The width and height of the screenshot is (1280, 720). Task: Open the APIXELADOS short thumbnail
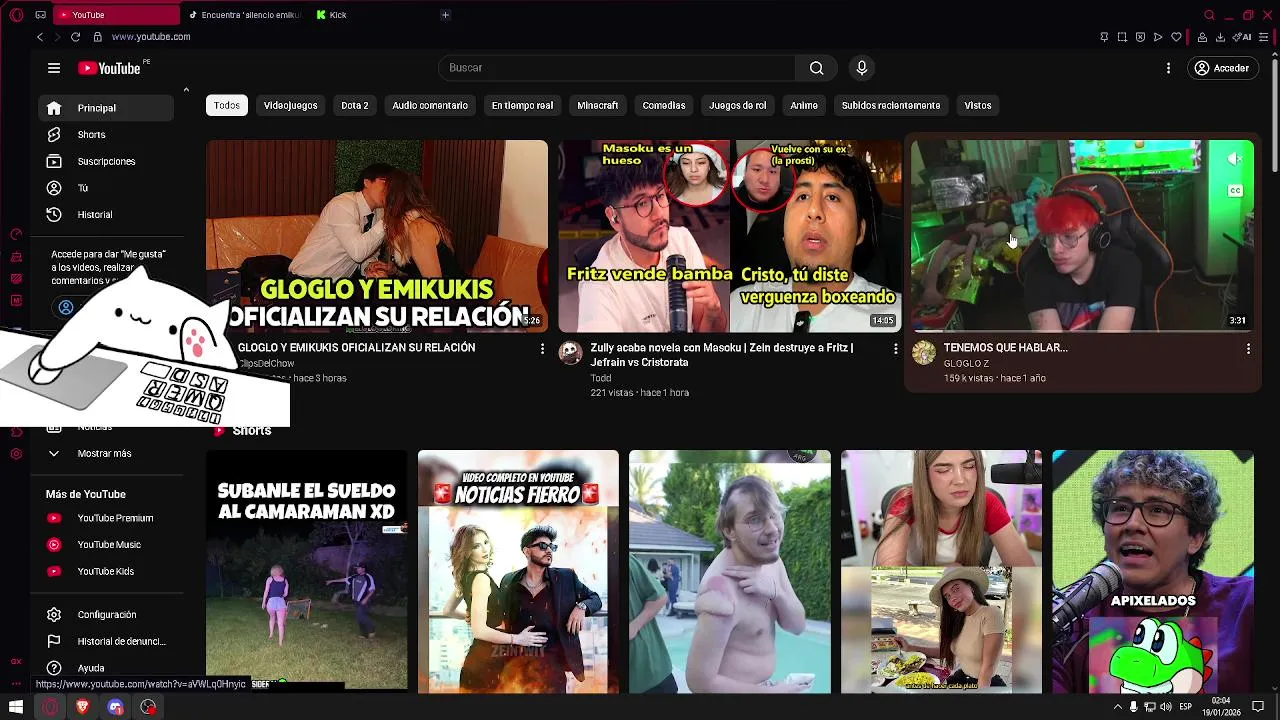pos(1153,571)
